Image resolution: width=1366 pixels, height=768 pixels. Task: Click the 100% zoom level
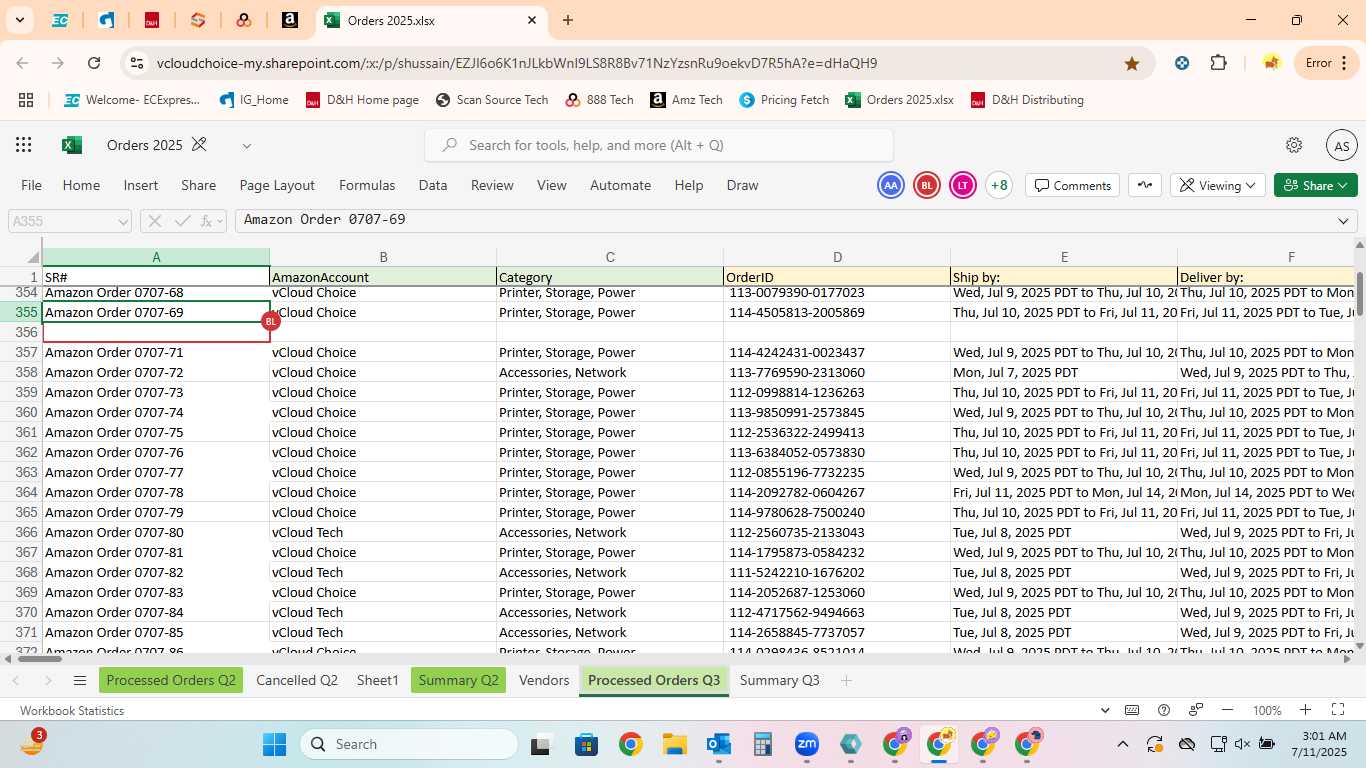(1267, 710)
